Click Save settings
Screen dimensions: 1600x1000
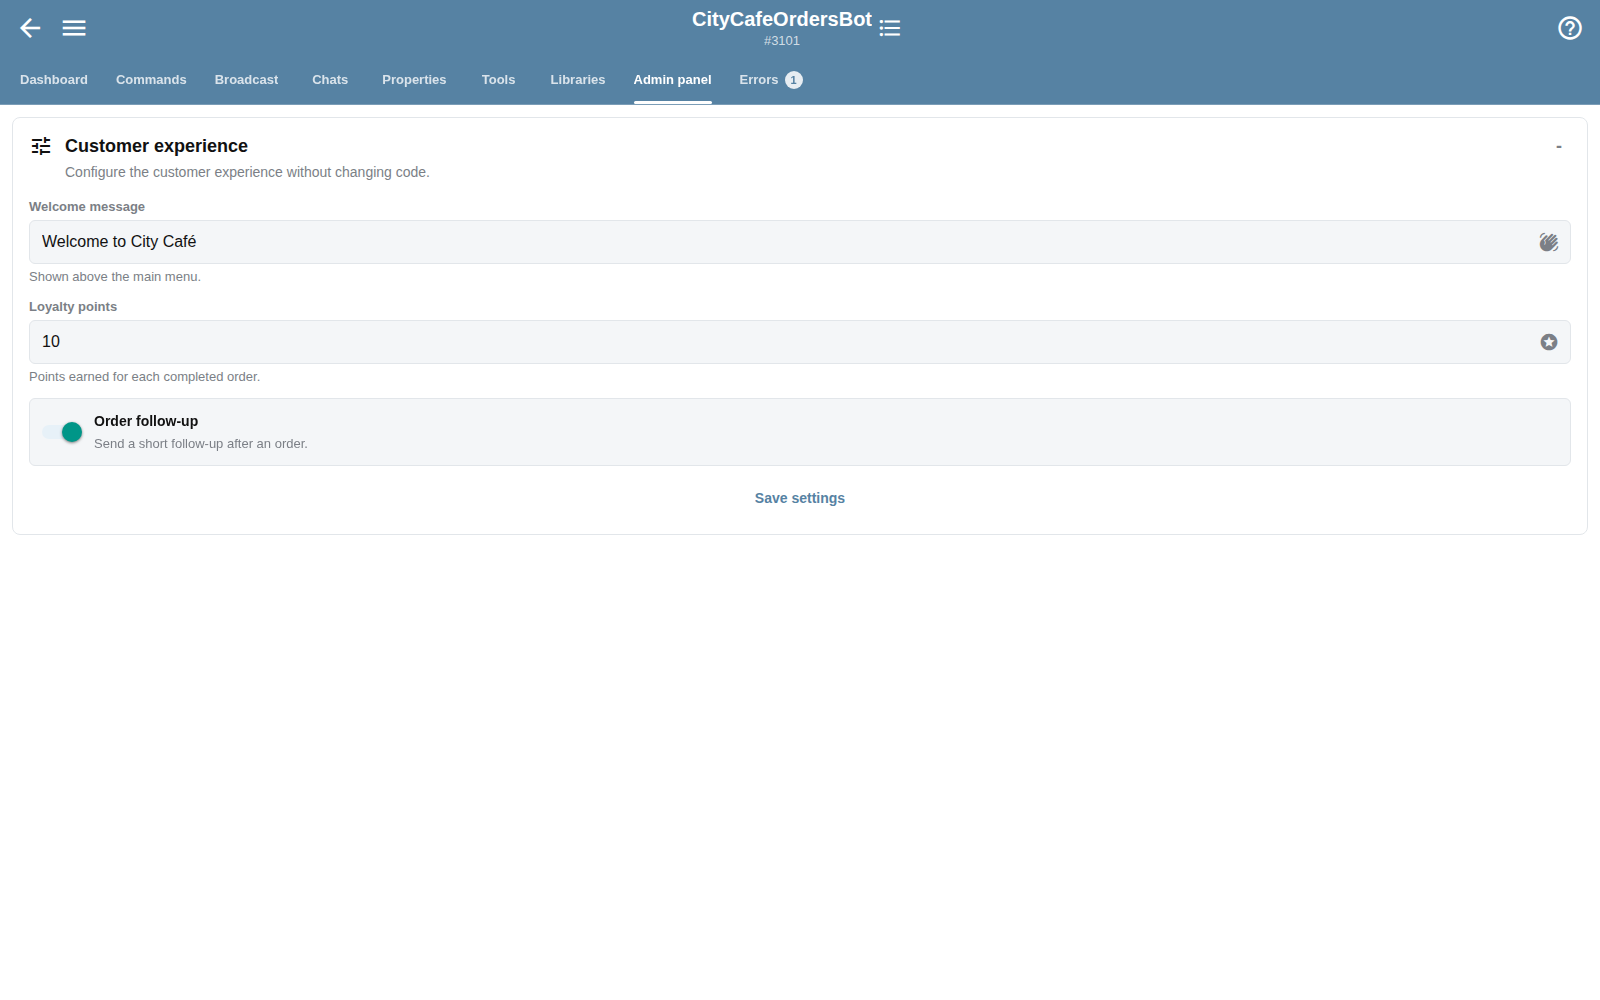[x=800, y=498]
